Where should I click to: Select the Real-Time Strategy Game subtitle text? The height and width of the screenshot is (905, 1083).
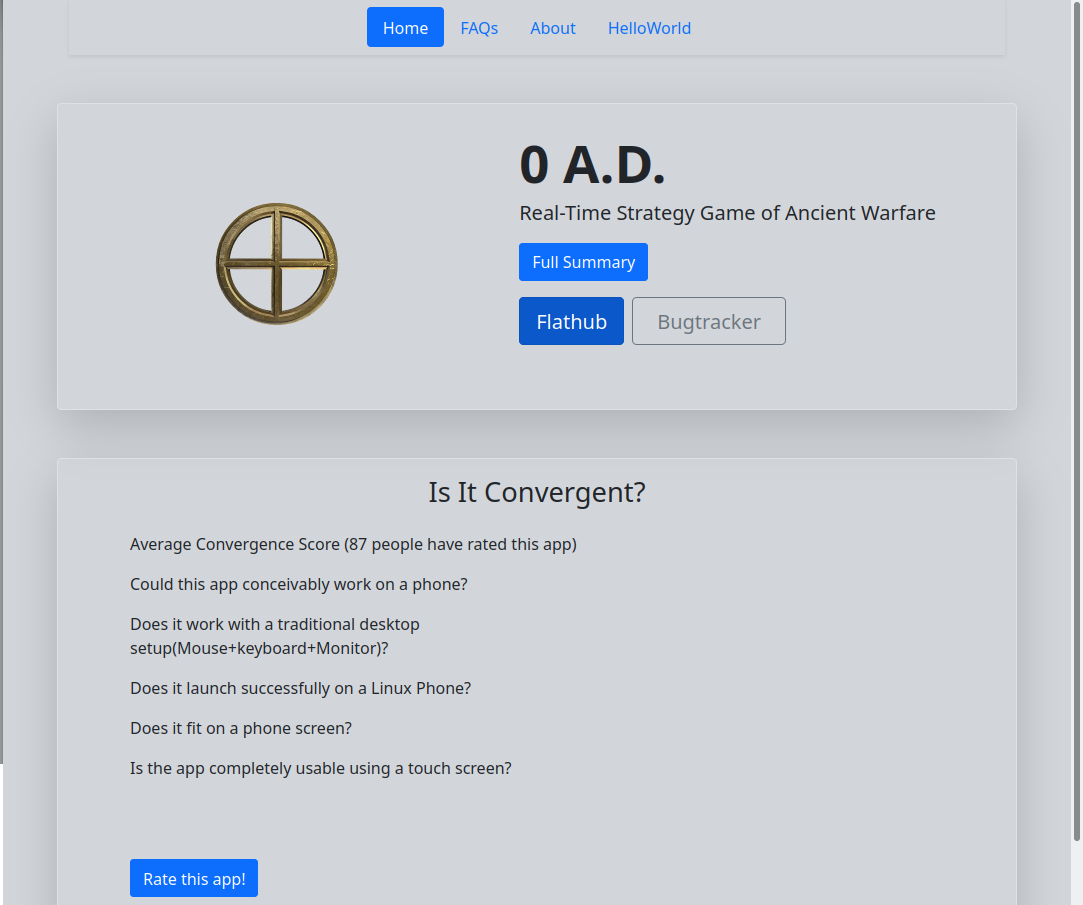727,213
